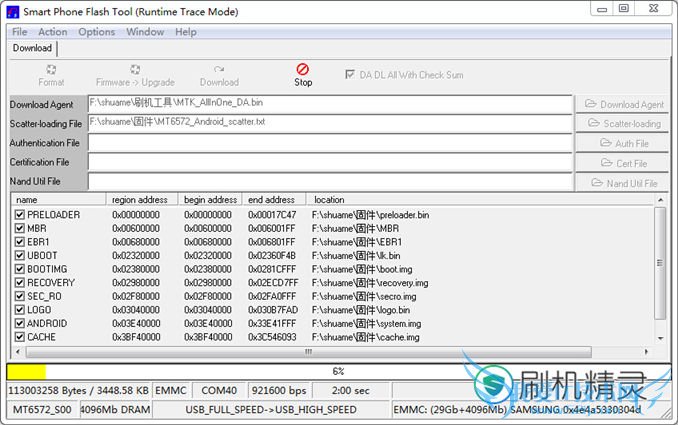
Task: Uncheck the UBOOT partition checkbox
Action: pos(19,256)
